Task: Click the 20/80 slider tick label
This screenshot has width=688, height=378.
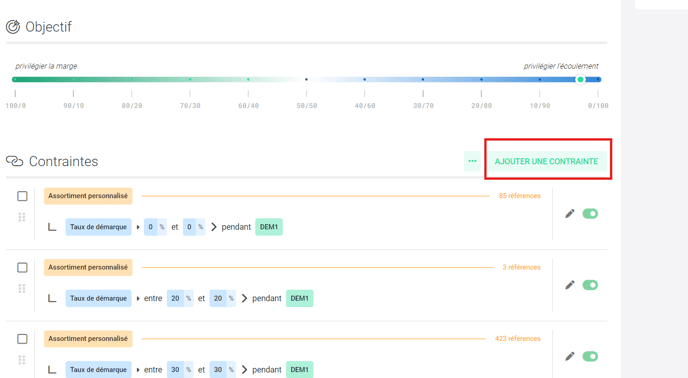Action: pos(481,106)
